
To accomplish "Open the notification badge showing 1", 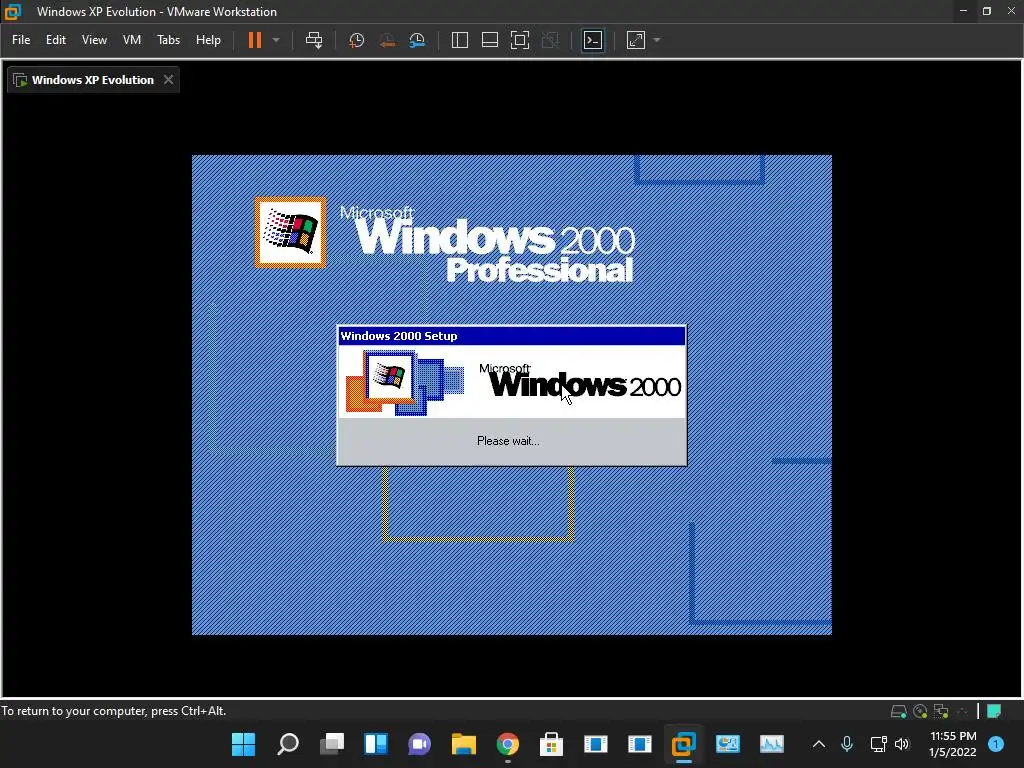I will coord(995,744).
